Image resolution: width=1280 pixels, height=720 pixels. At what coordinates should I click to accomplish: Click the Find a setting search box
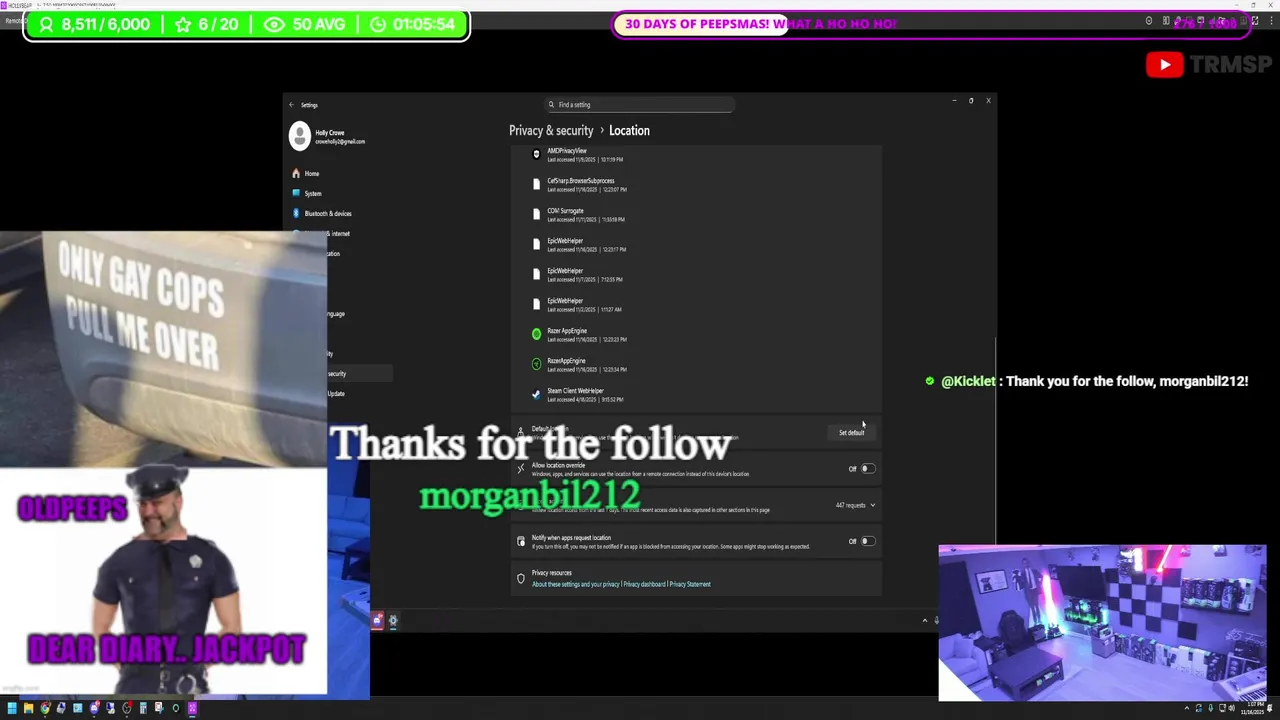639,104
